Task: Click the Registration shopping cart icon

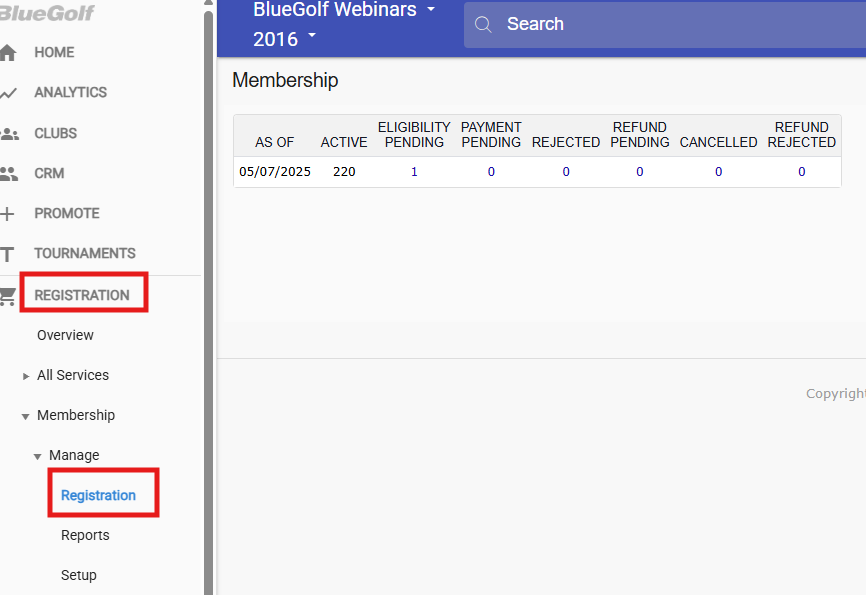Action: (x=7, y=297)
